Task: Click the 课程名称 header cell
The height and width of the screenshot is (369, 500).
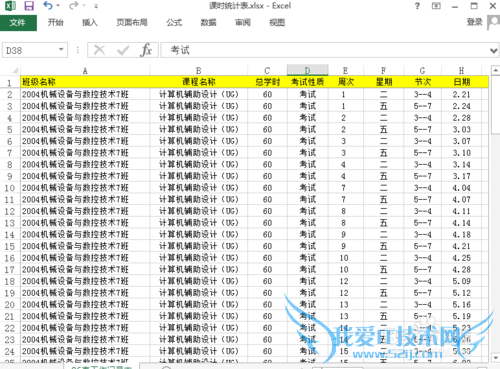Action: click(x=198, y=82)
